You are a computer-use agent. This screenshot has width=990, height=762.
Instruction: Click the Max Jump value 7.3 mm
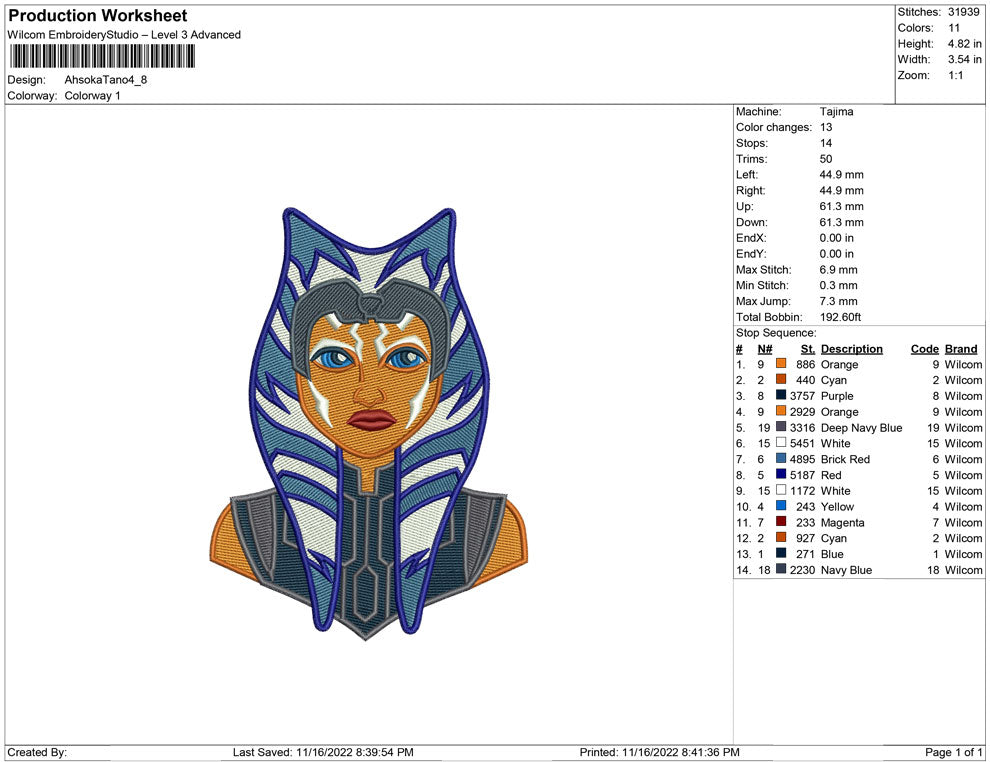(x=838, y=301)
